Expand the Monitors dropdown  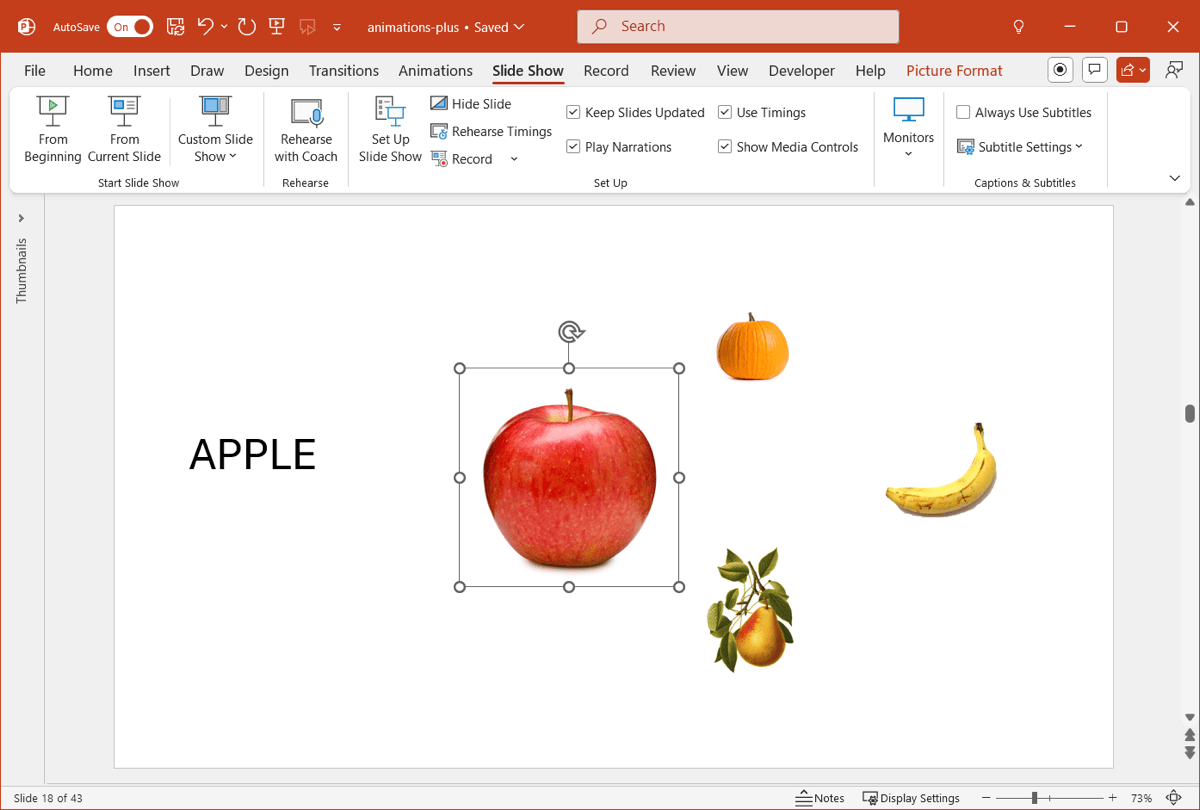[x=908, y=130]
